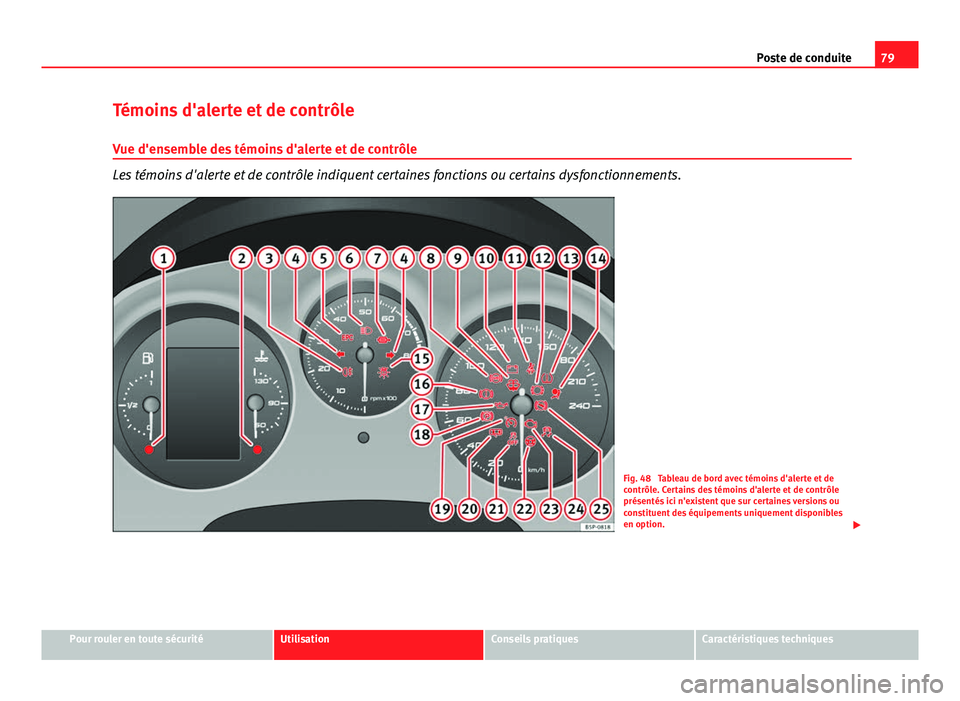Click callout number 6 marker
This screenshot has height=701, width=960.
pos(350,258)
